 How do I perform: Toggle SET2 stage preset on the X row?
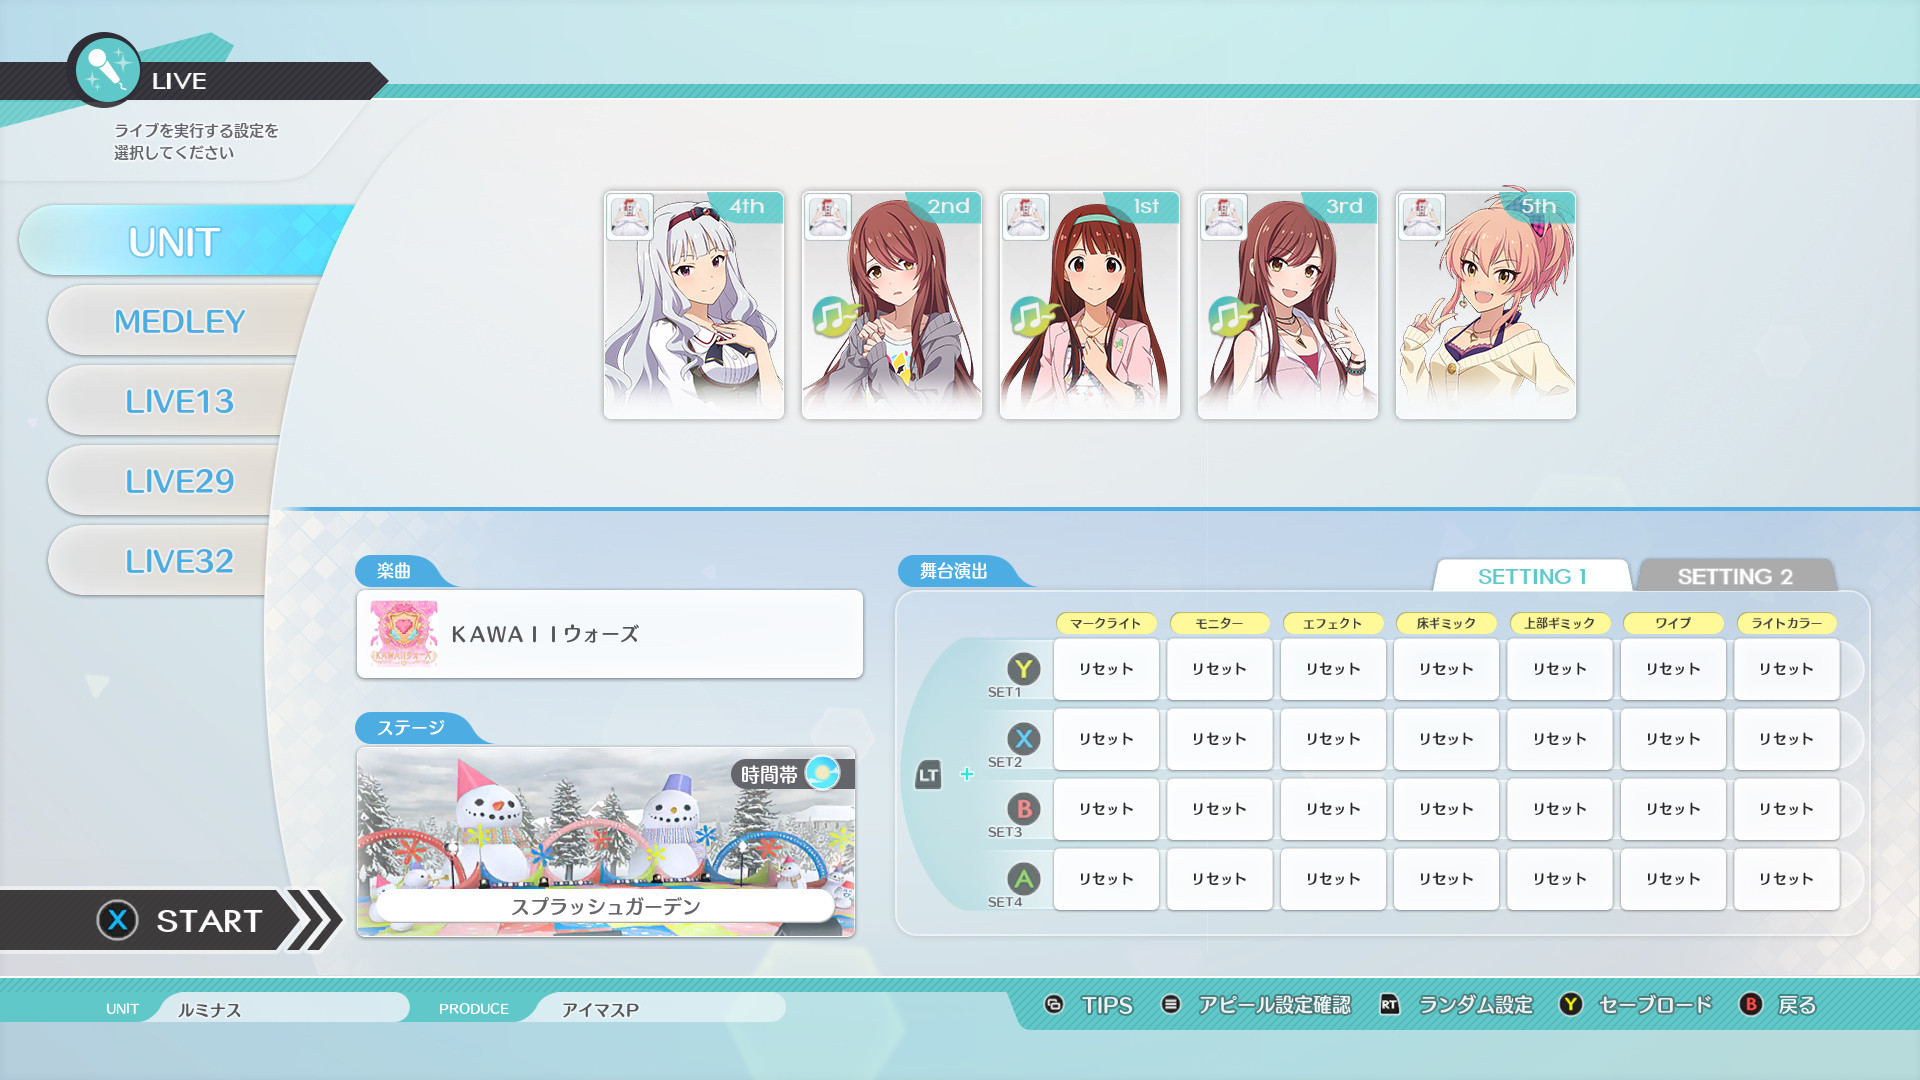[x=1023, y=739]
